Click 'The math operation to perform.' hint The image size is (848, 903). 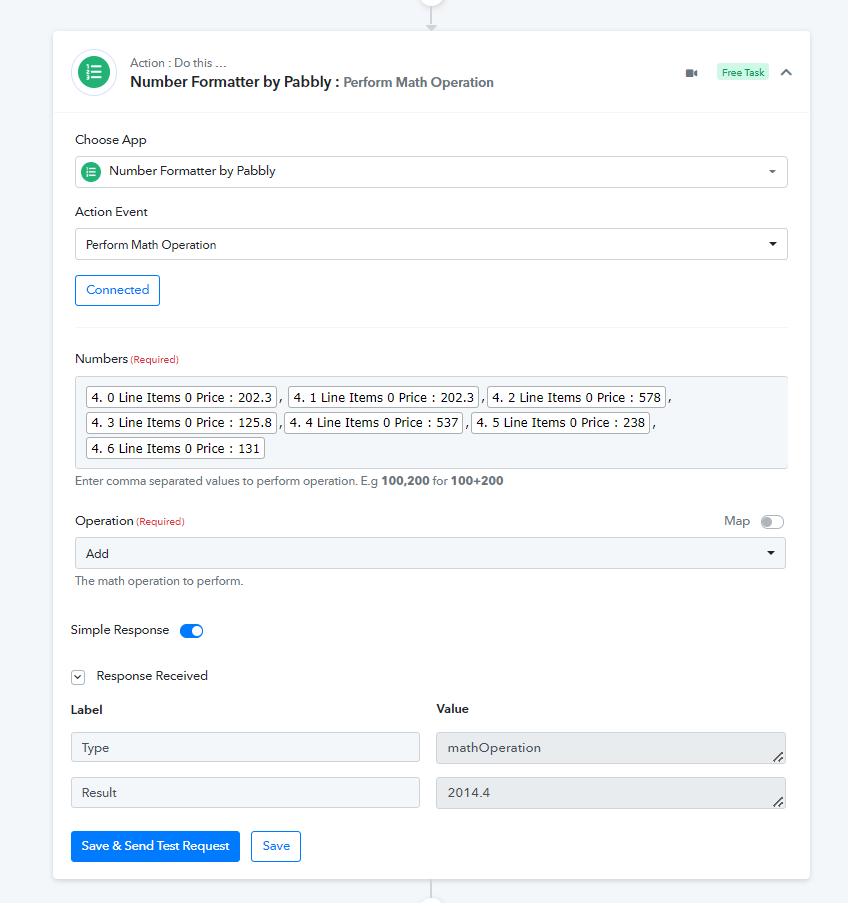tap(159, 581)
